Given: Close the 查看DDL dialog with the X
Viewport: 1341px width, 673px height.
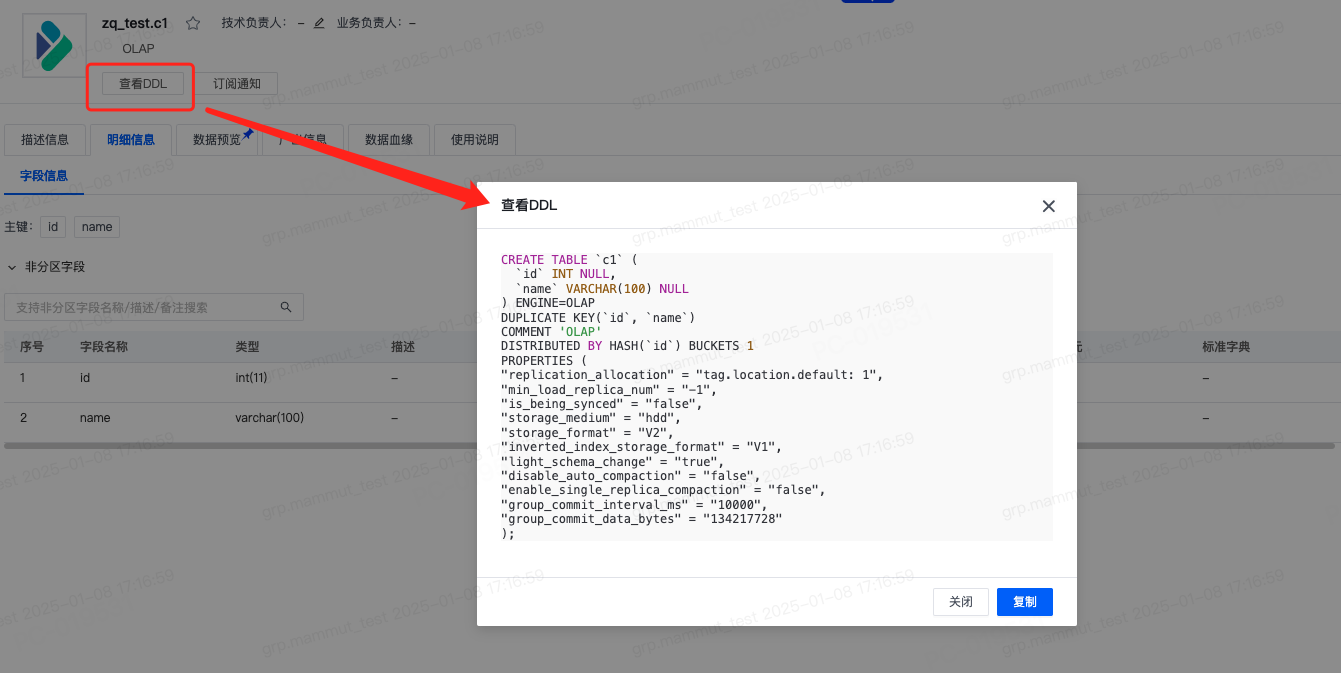Looking at the screenshot, I should [1048, 206].
